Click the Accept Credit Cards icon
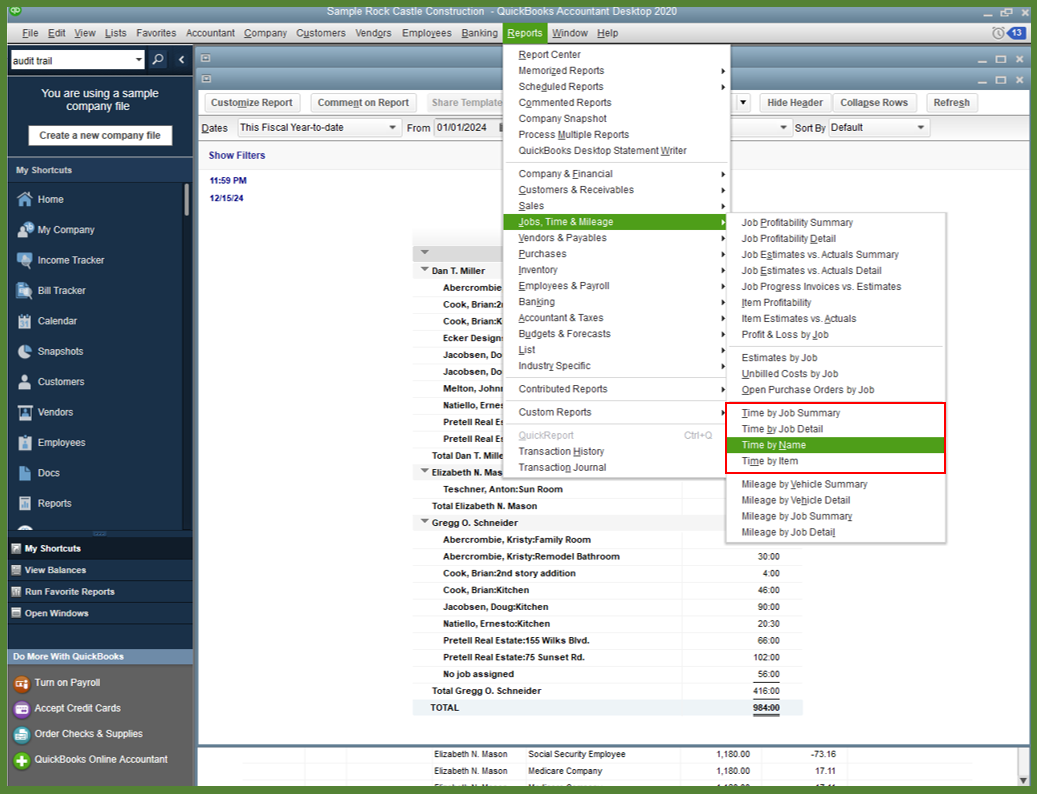 point(21,709)
